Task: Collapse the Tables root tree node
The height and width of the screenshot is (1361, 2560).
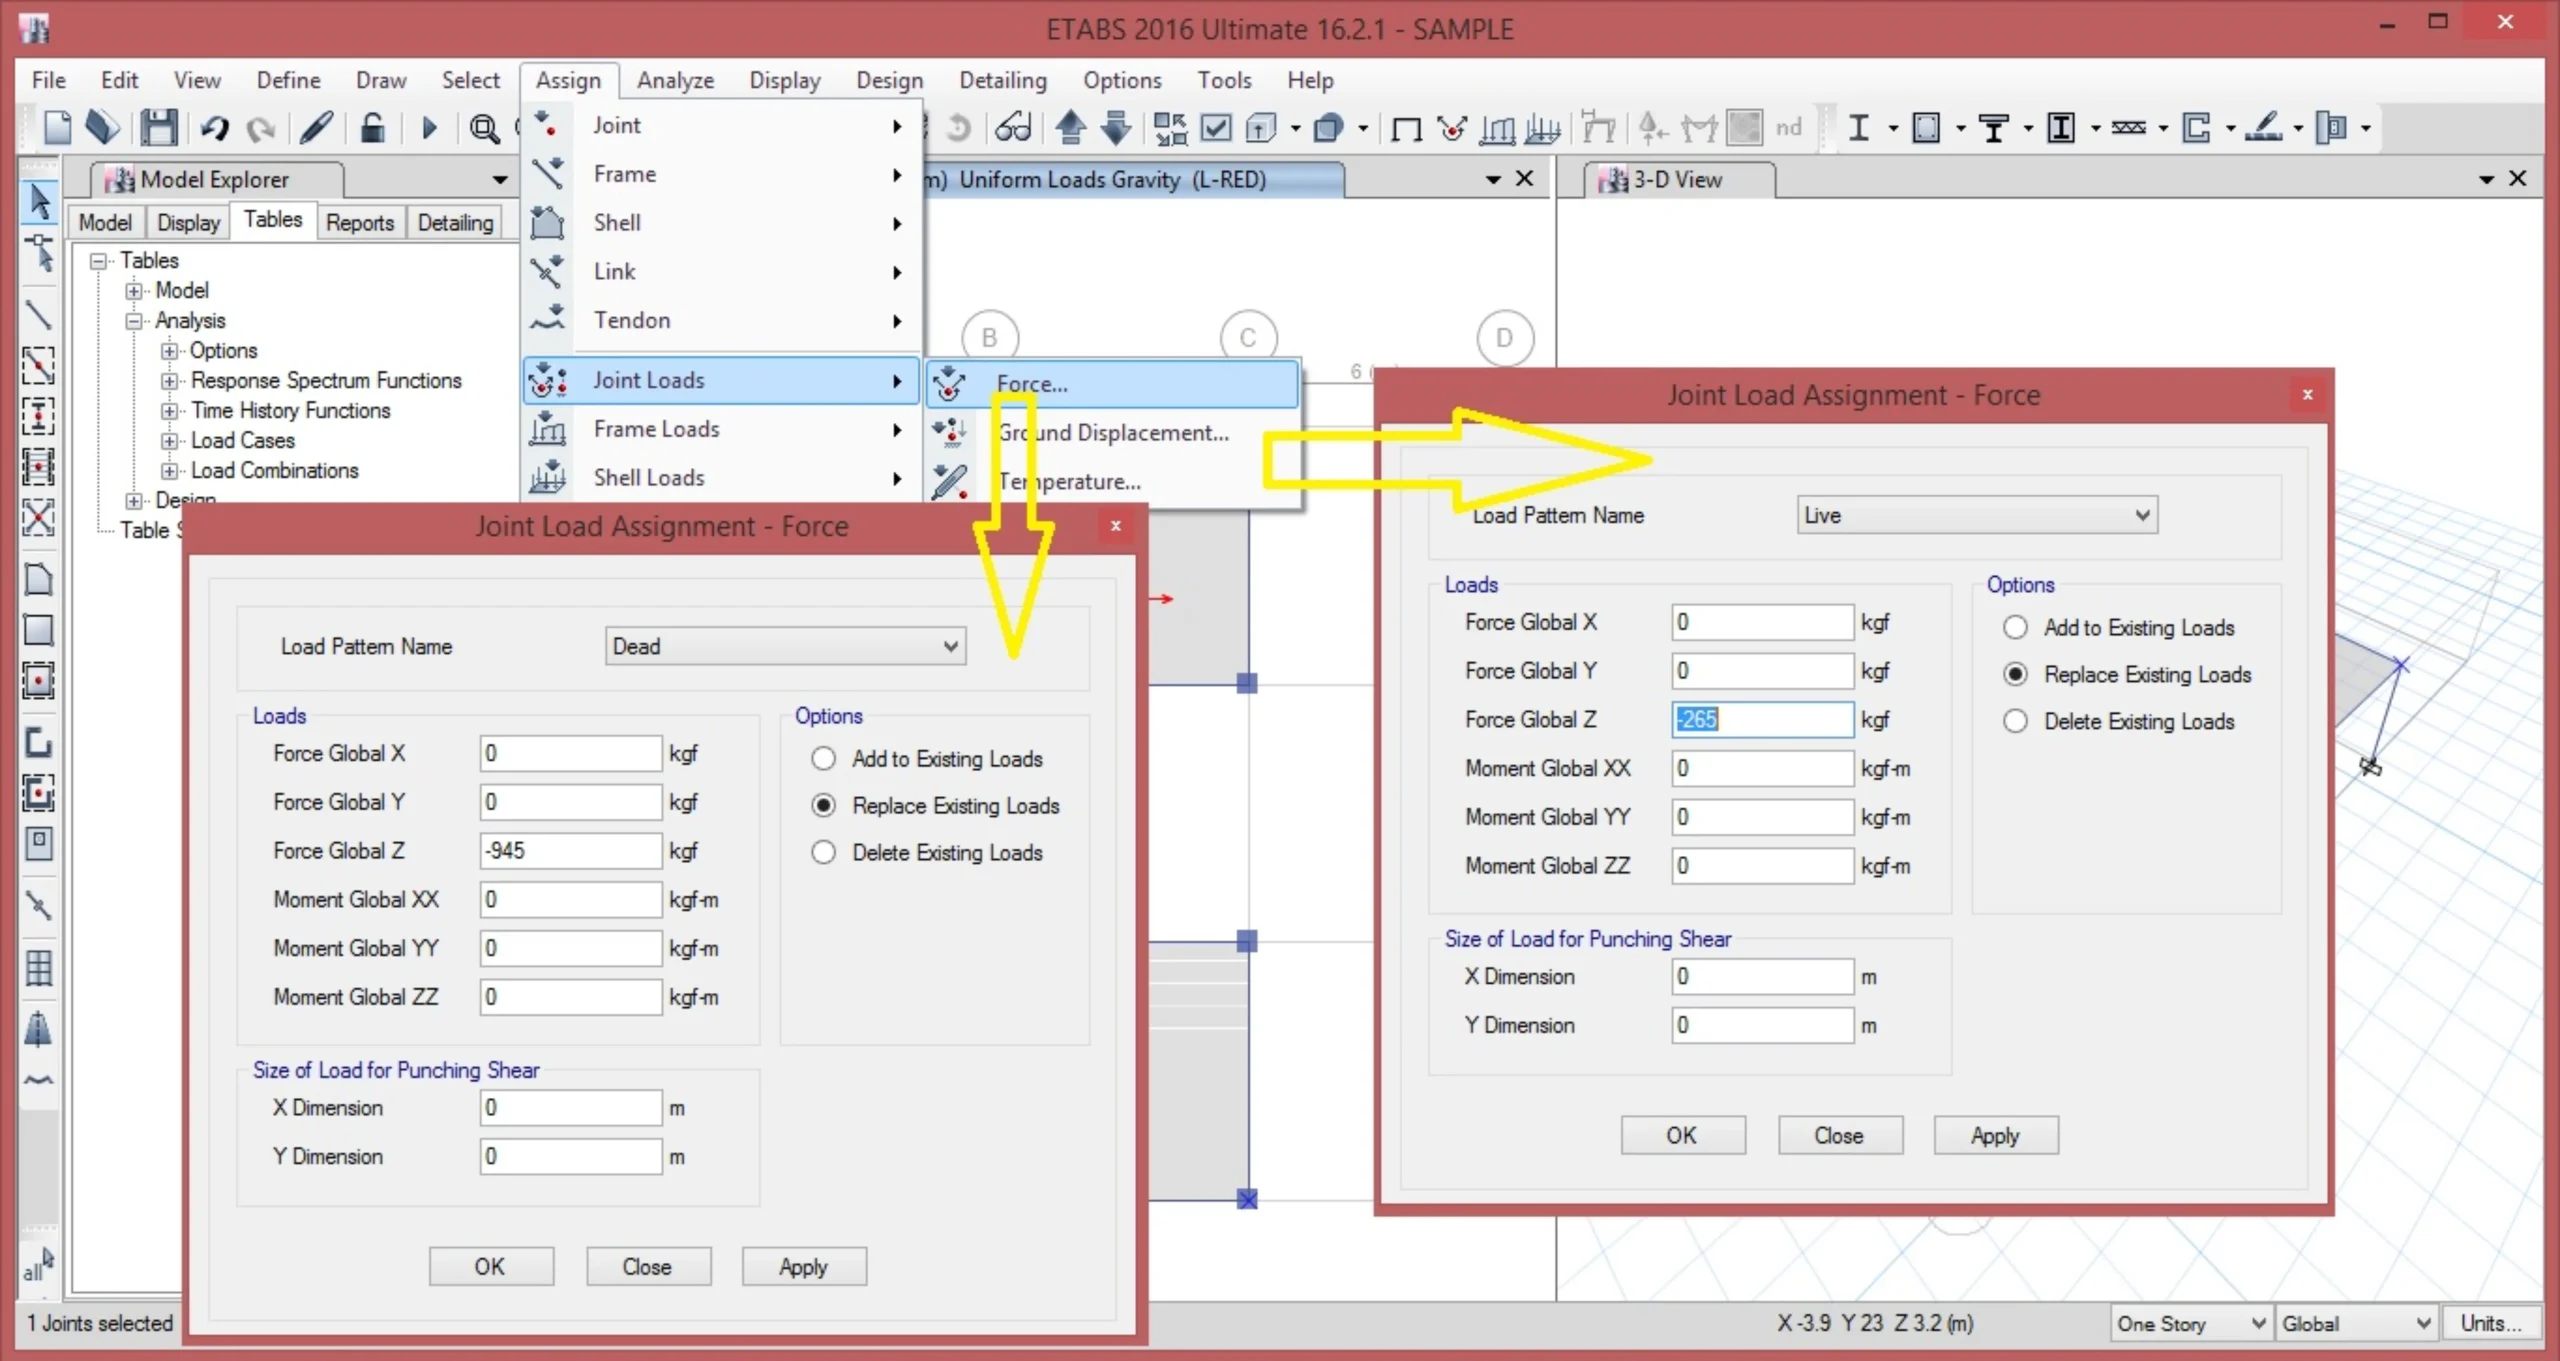Action: (x=98, y=261)
